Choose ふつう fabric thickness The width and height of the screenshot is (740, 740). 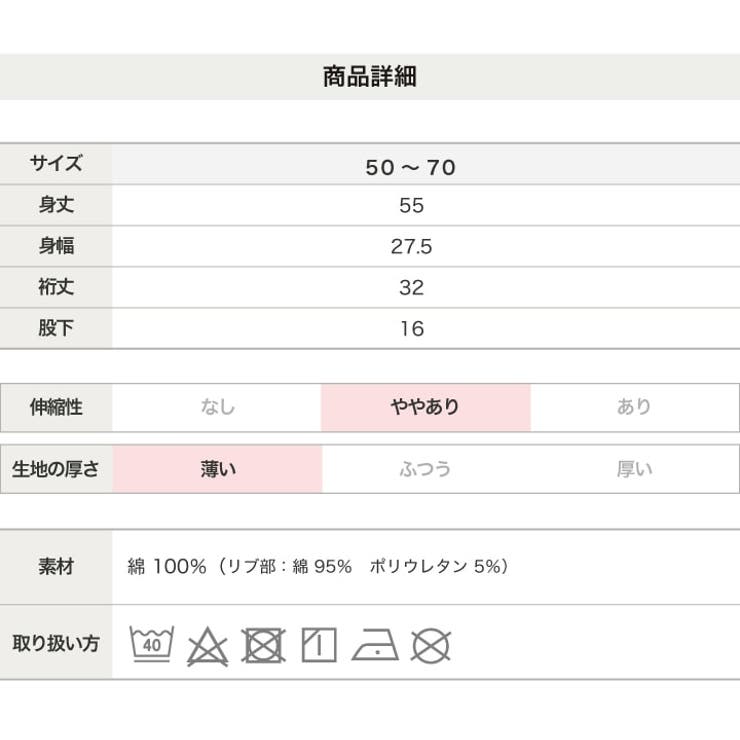pyautogui.click(x=425, y=469)
